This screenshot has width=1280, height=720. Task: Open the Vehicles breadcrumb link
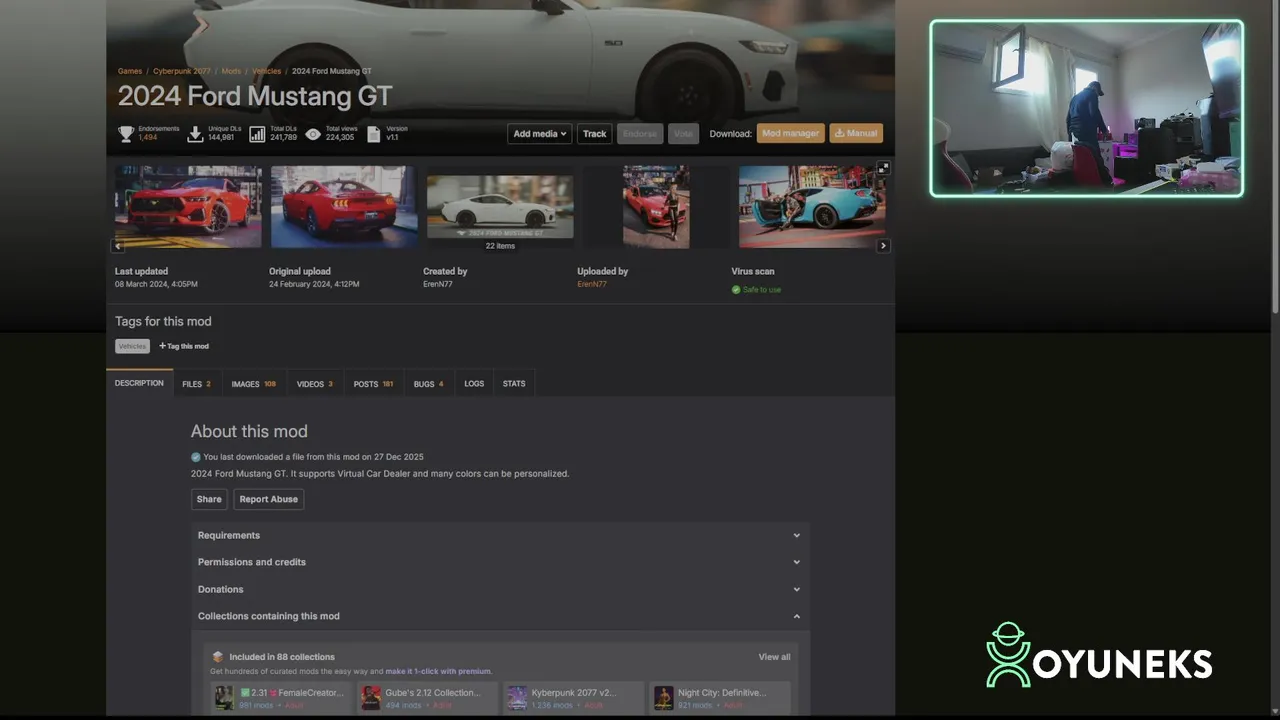click(266, 71)
